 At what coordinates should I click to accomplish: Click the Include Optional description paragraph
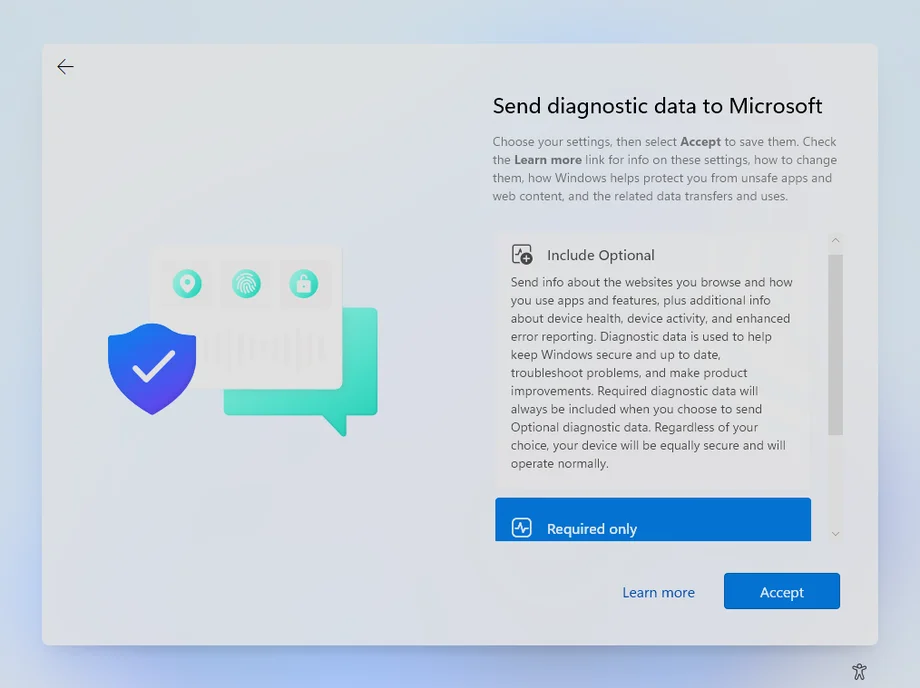[652, 373]
